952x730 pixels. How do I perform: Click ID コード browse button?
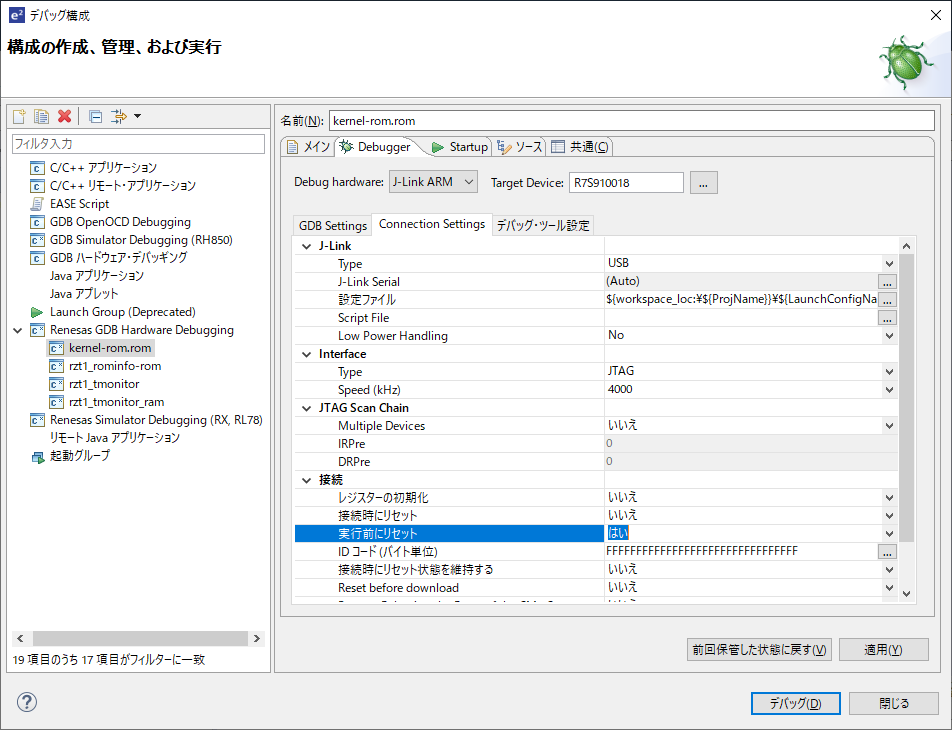[887, 552]
